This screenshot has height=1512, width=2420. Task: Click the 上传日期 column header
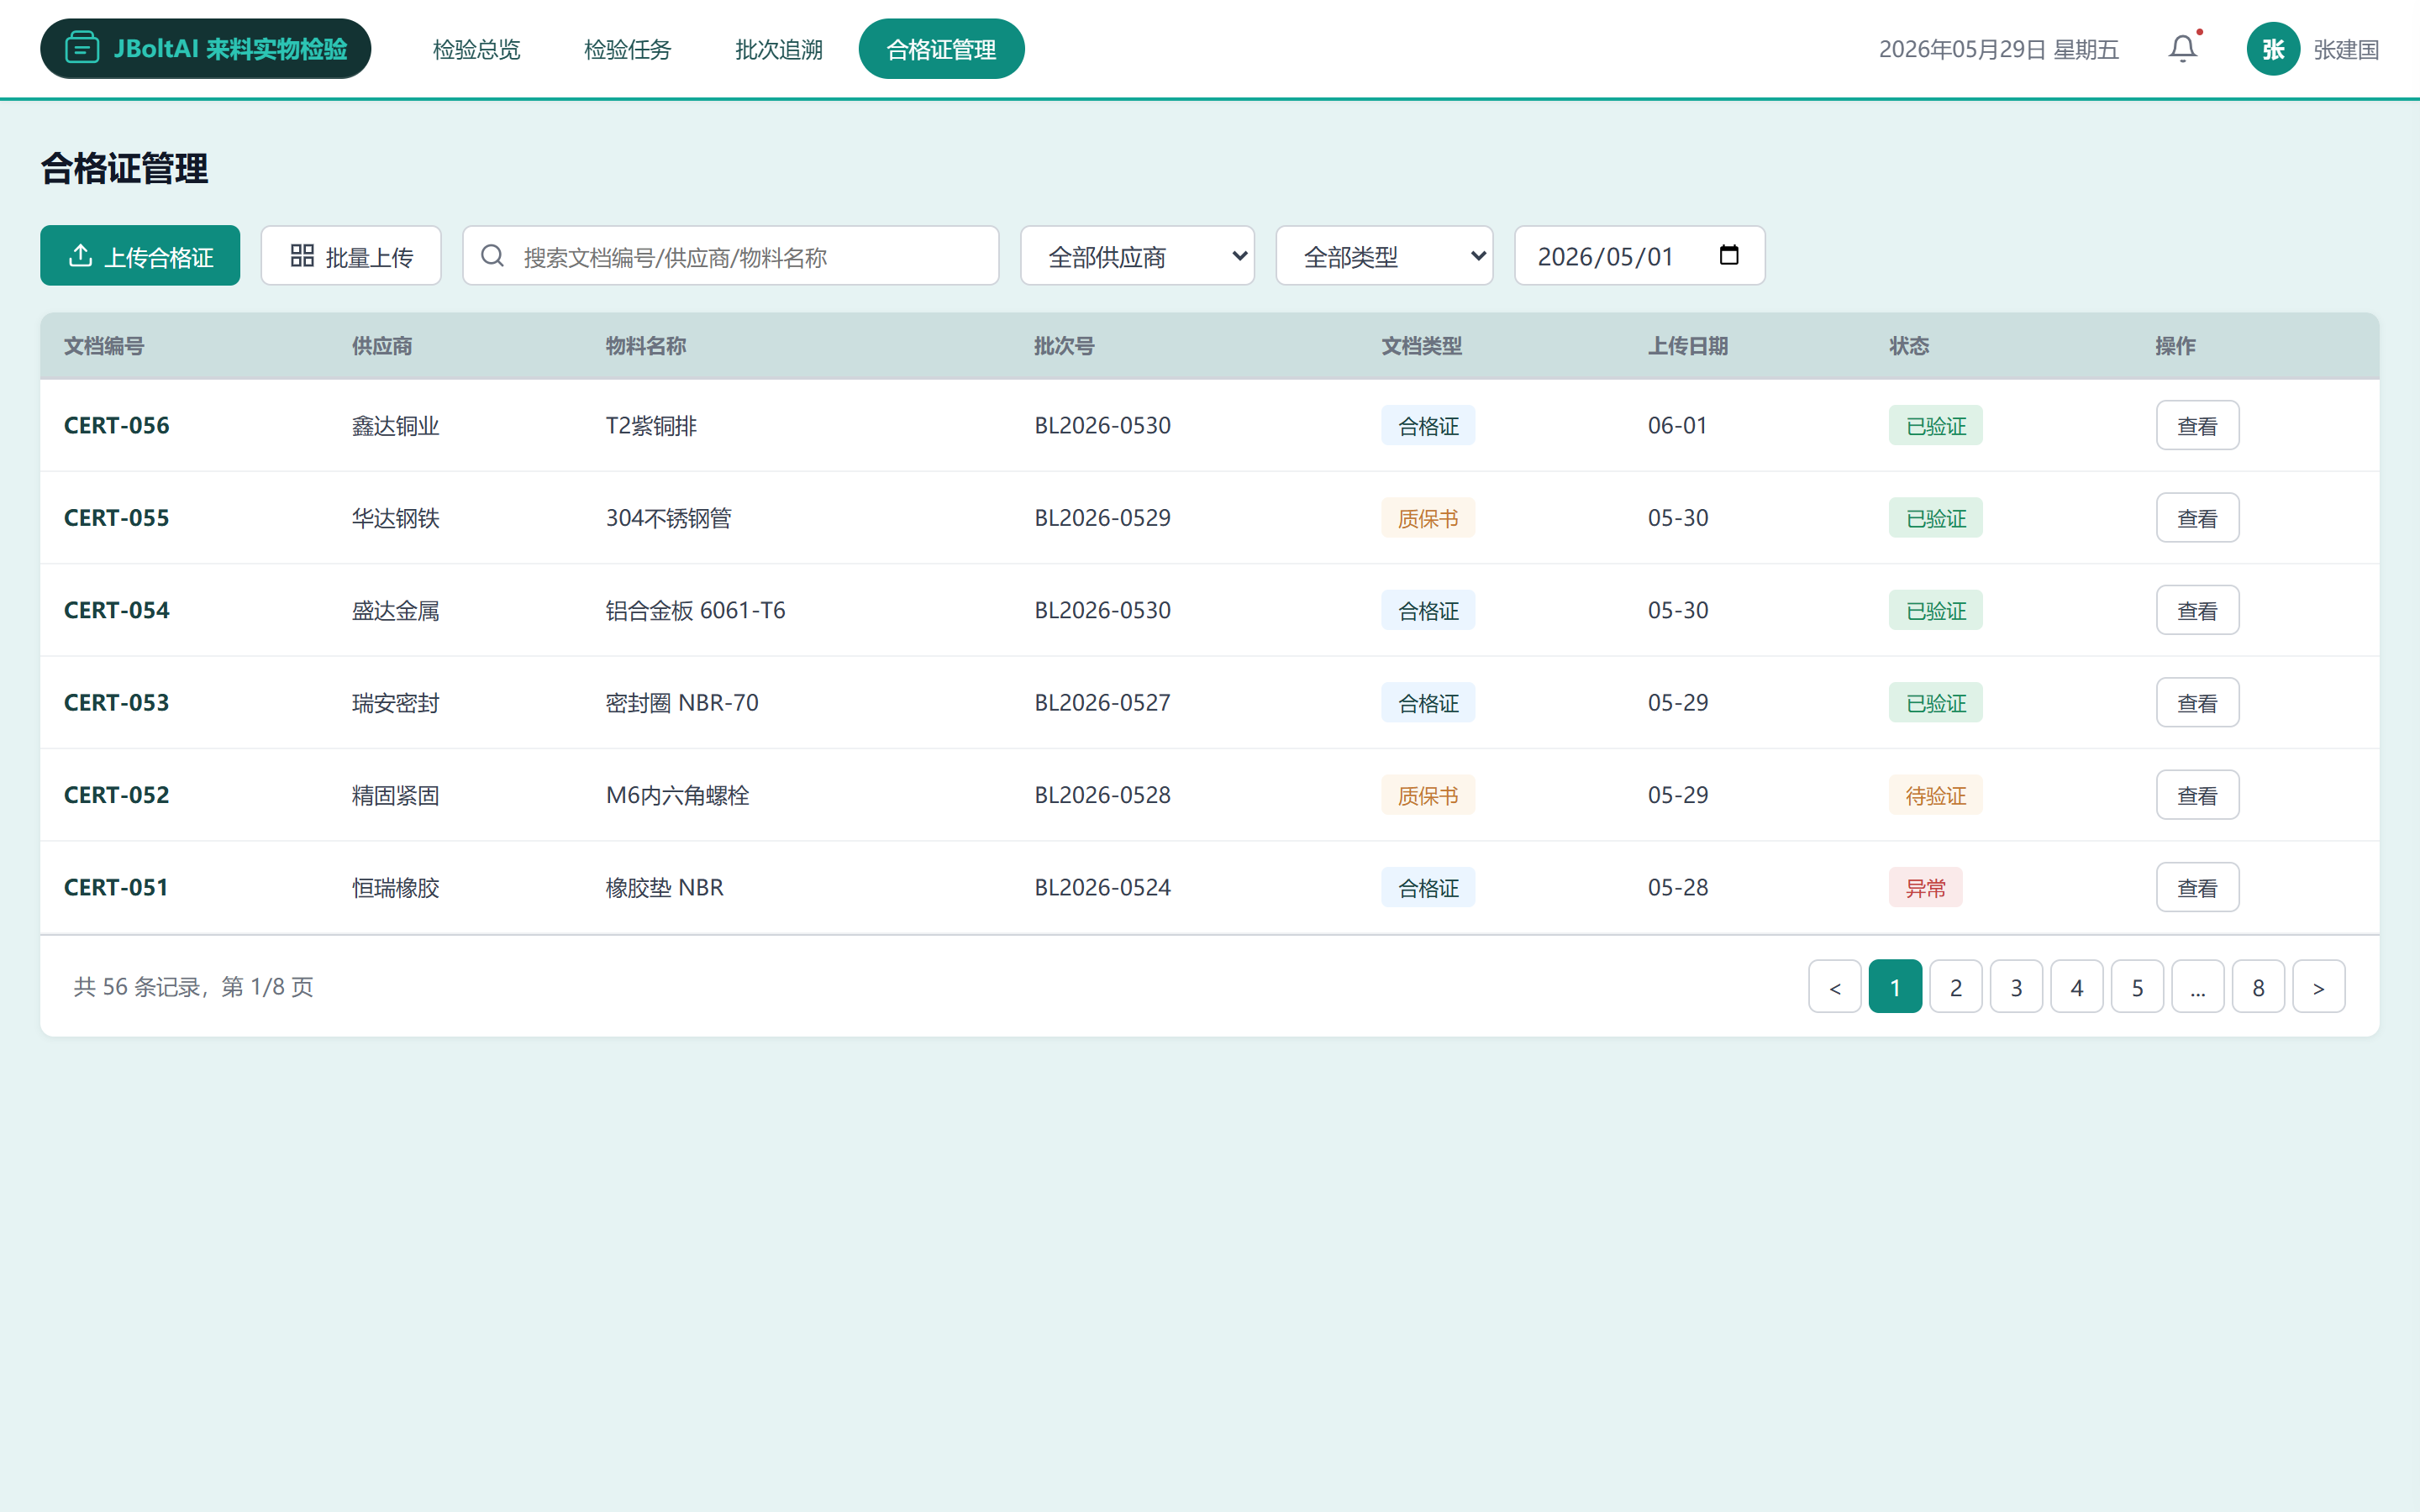(1688, 346)
